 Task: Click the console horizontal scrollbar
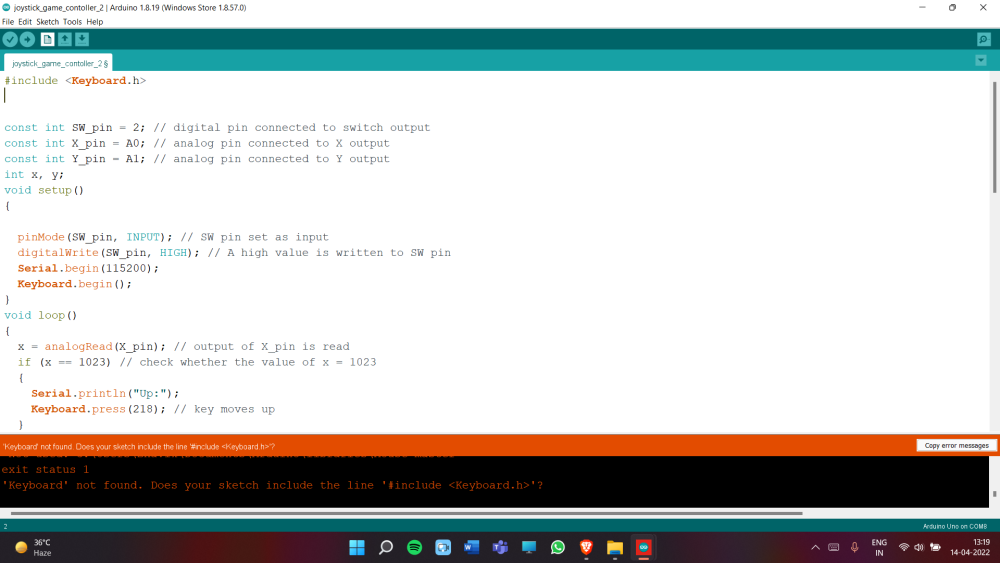point(400,513)
